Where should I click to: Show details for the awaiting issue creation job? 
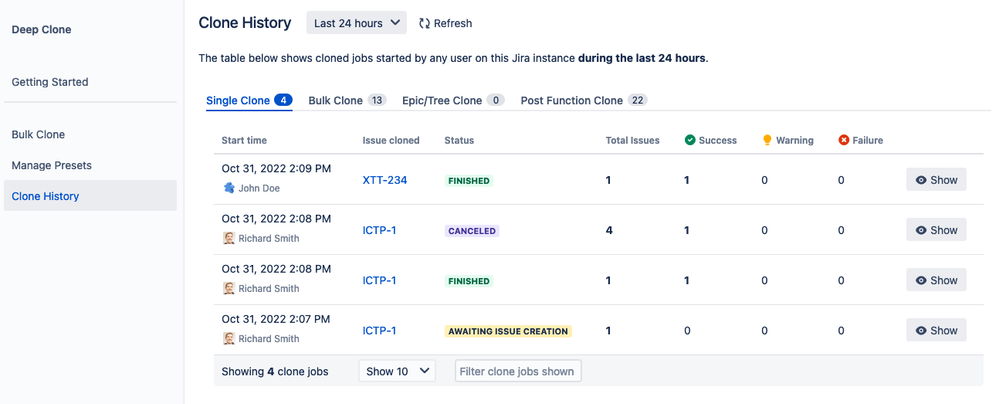(936, 330)
